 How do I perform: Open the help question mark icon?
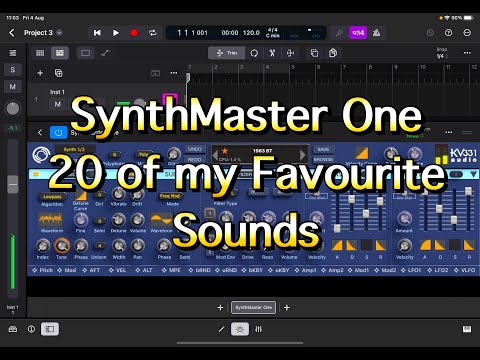[449, 33]
